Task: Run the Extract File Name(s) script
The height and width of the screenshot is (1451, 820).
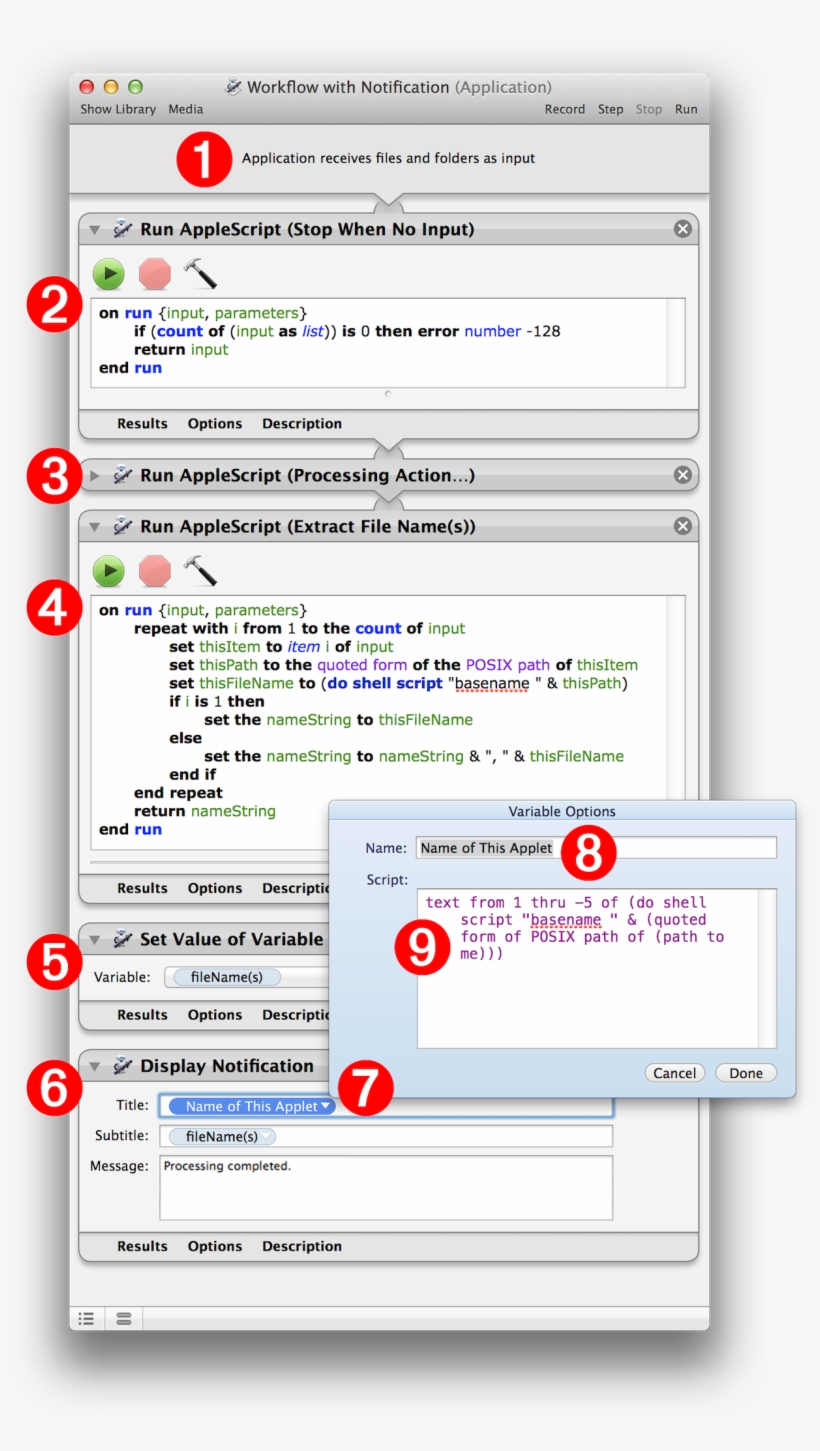Action: click(108, 571)
